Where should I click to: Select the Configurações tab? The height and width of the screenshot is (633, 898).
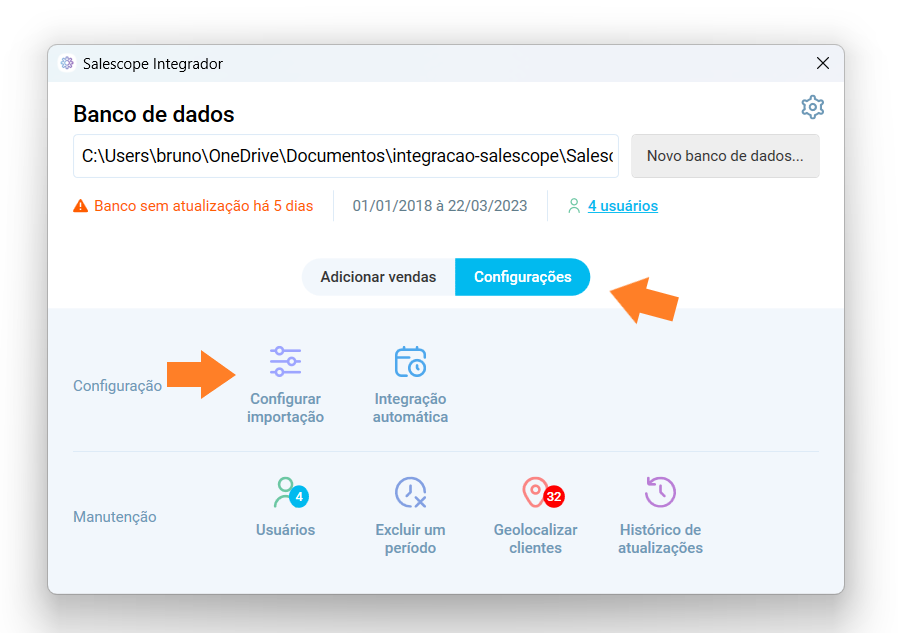pyautogui.click(x=522, y=277)
